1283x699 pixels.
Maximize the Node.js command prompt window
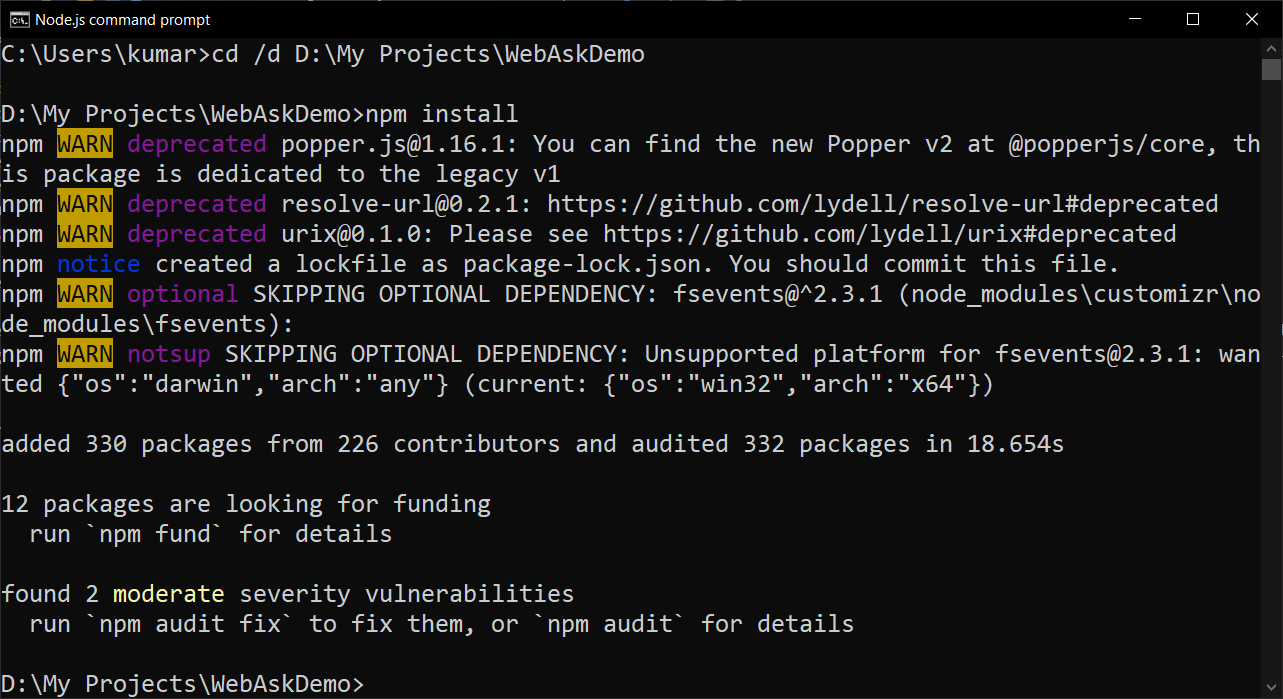tap(1193, 19)
